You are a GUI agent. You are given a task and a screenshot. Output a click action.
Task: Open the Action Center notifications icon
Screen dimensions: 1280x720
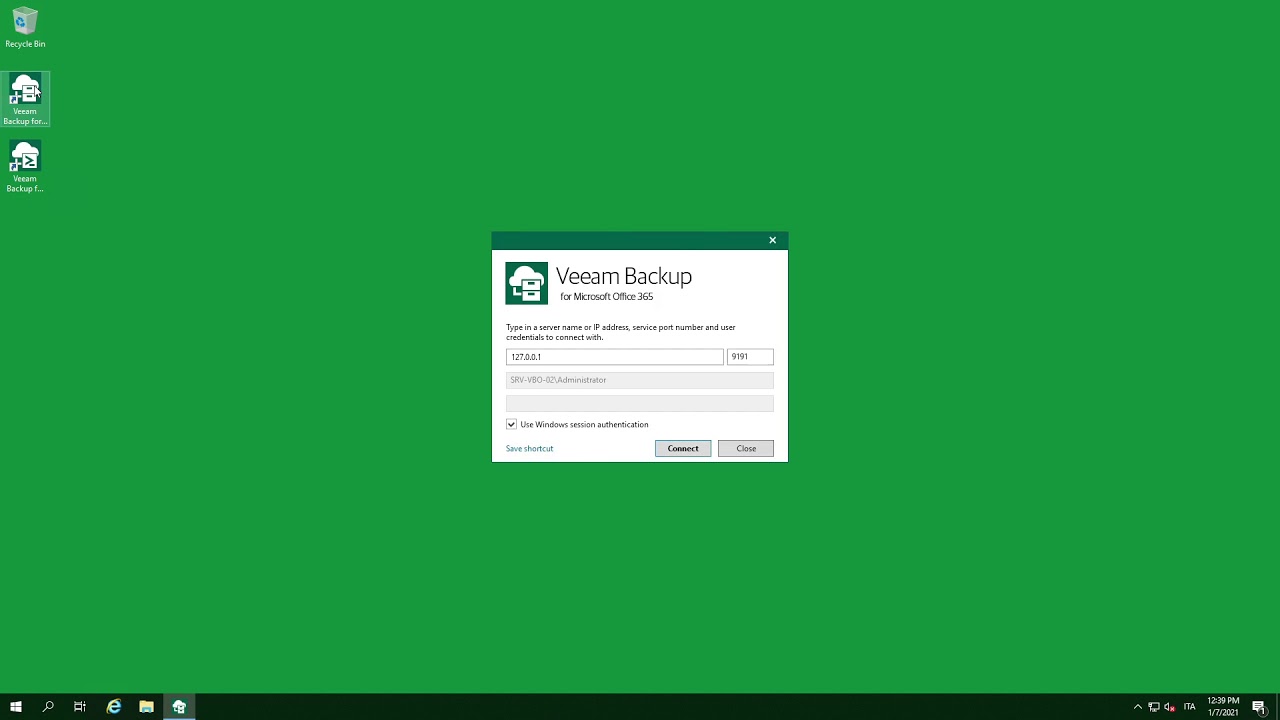(1259, 707)
